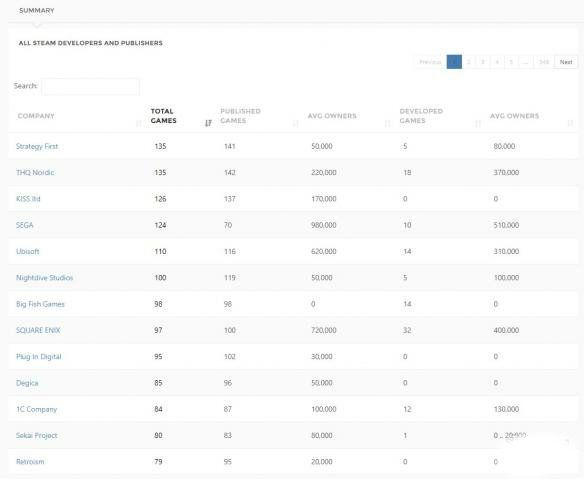The height and width of the screenshot is (479, 584).
Task: Sort by Developed Games column icon
Action: point(478,123)
